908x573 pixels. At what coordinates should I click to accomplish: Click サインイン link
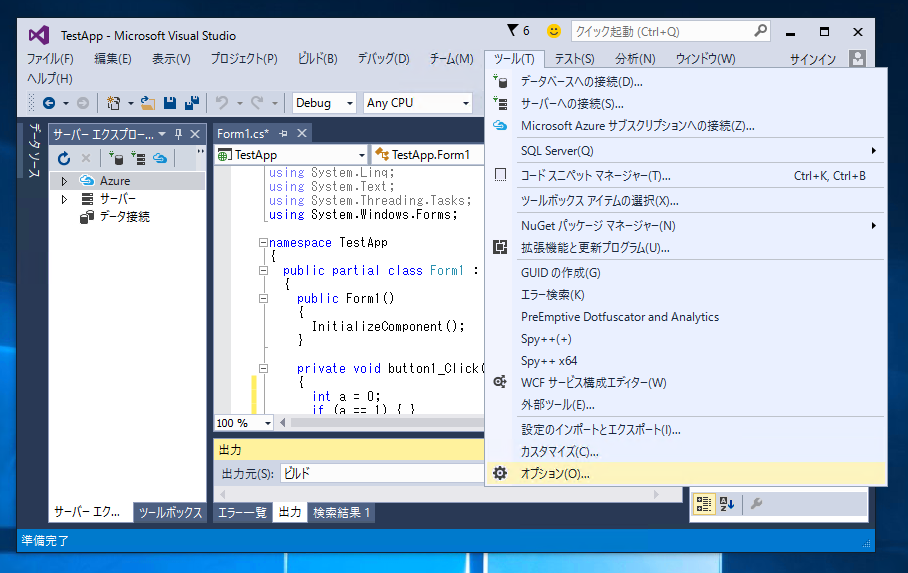[x=813, y=59]
